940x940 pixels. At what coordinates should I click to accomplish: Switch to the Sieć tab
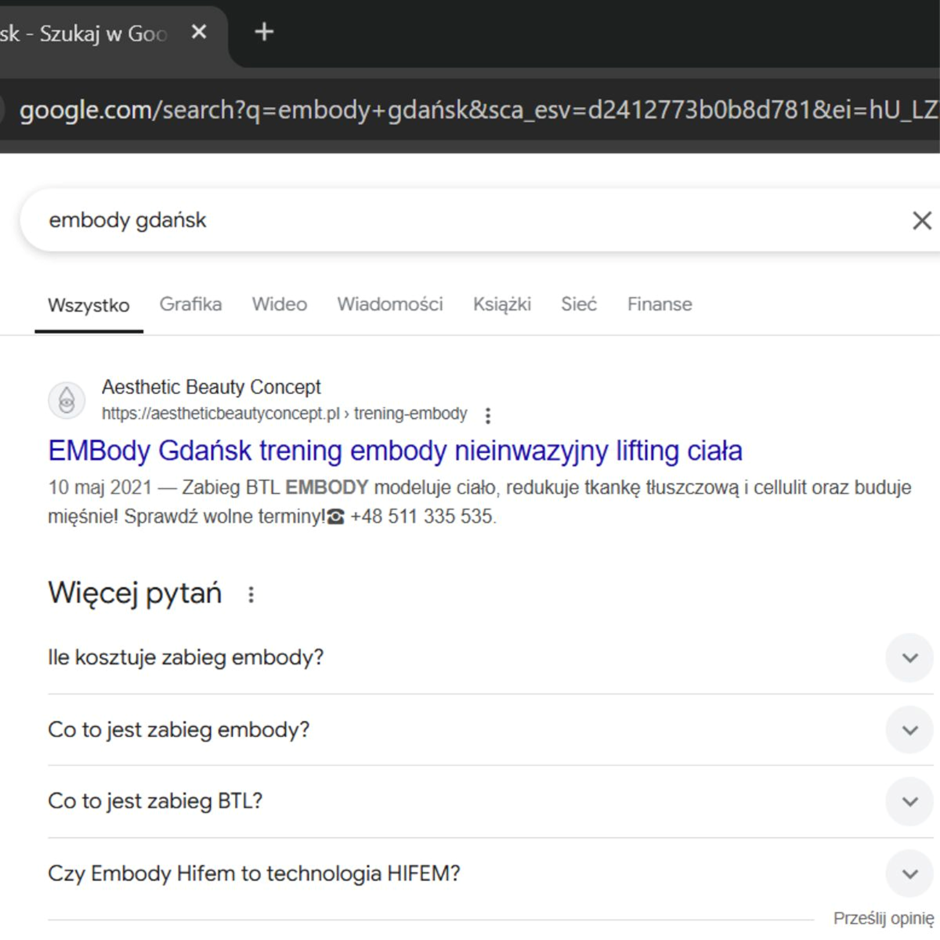(579, 305)
